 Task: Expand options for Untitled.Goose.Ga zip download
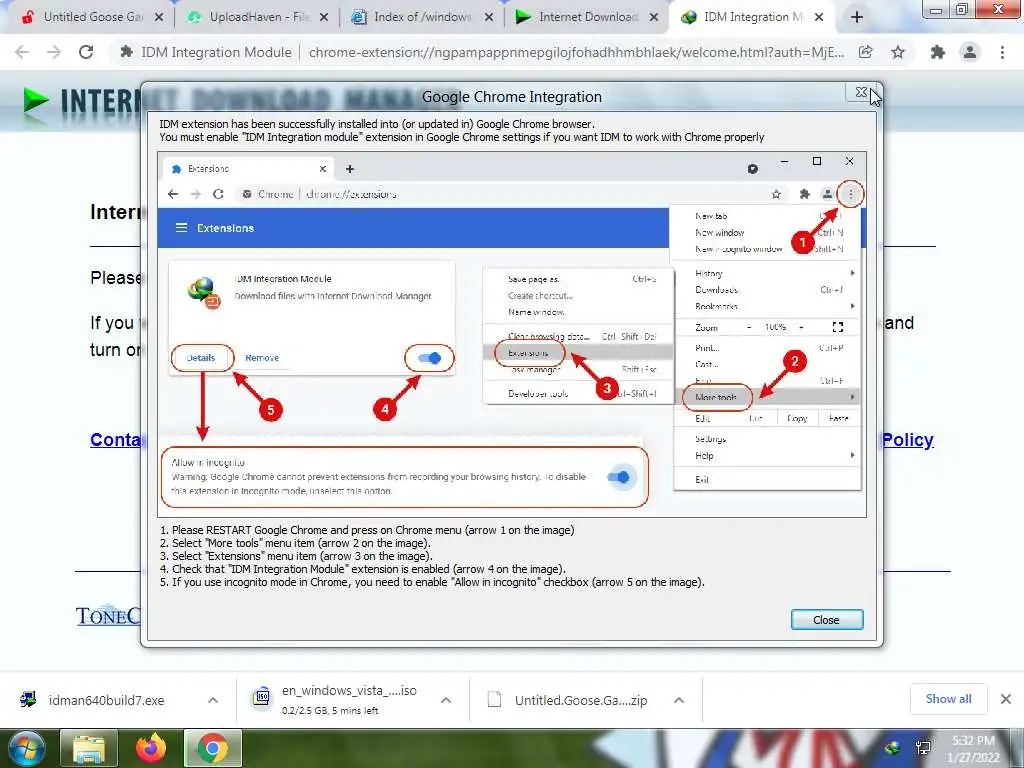tap(679, 700)
